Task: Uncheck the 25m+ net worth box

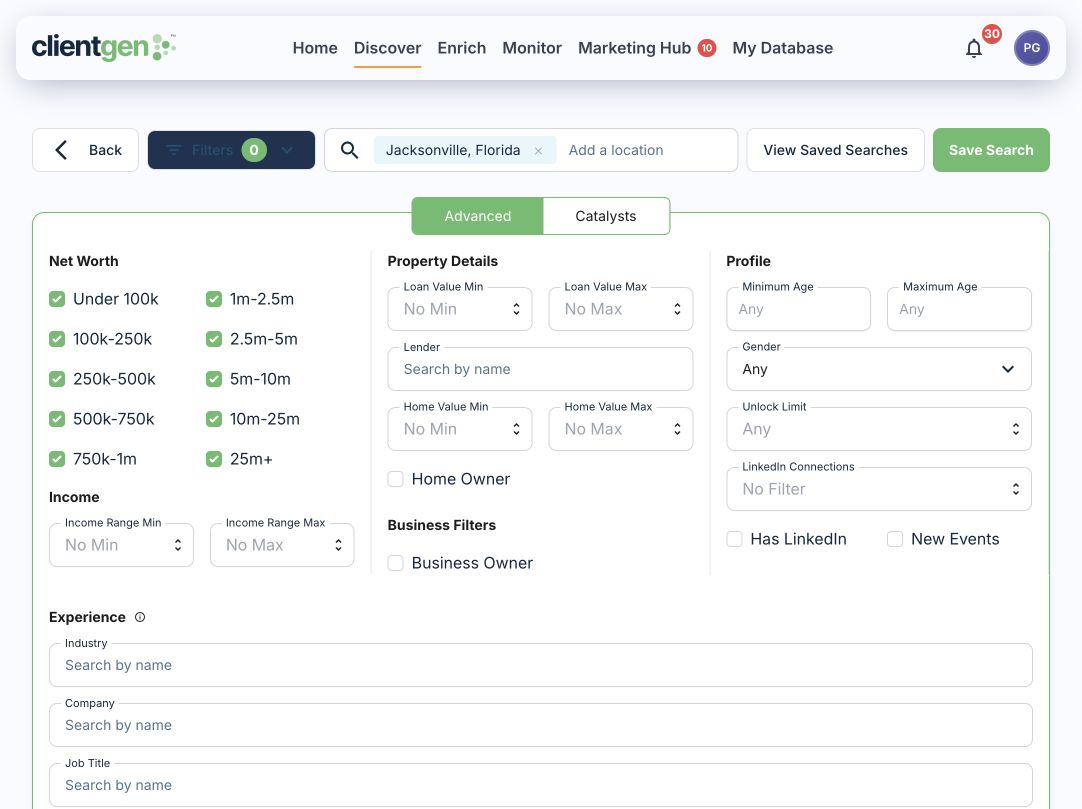Action: pos(214,459)
